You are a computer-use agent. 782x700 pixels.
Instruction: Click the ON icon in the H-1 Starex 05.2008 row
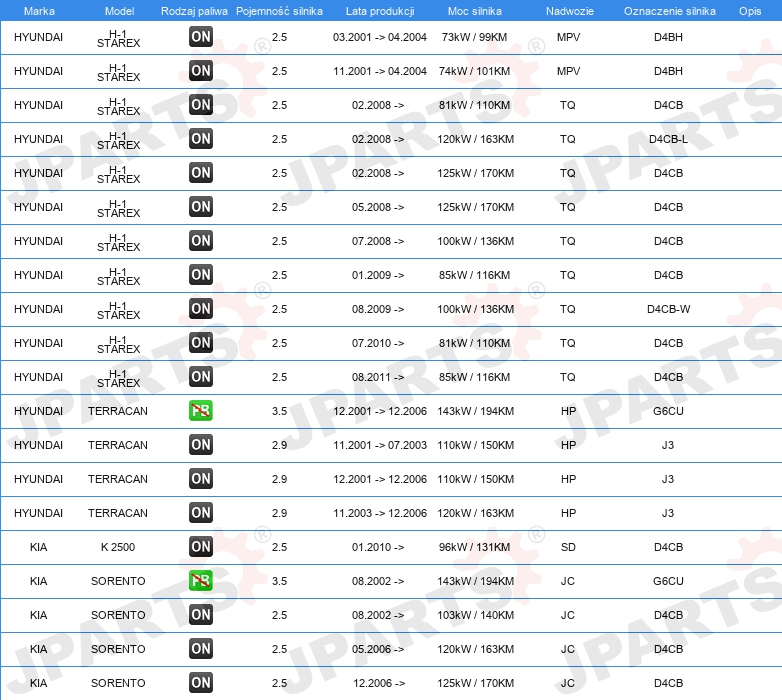point(201,206)
